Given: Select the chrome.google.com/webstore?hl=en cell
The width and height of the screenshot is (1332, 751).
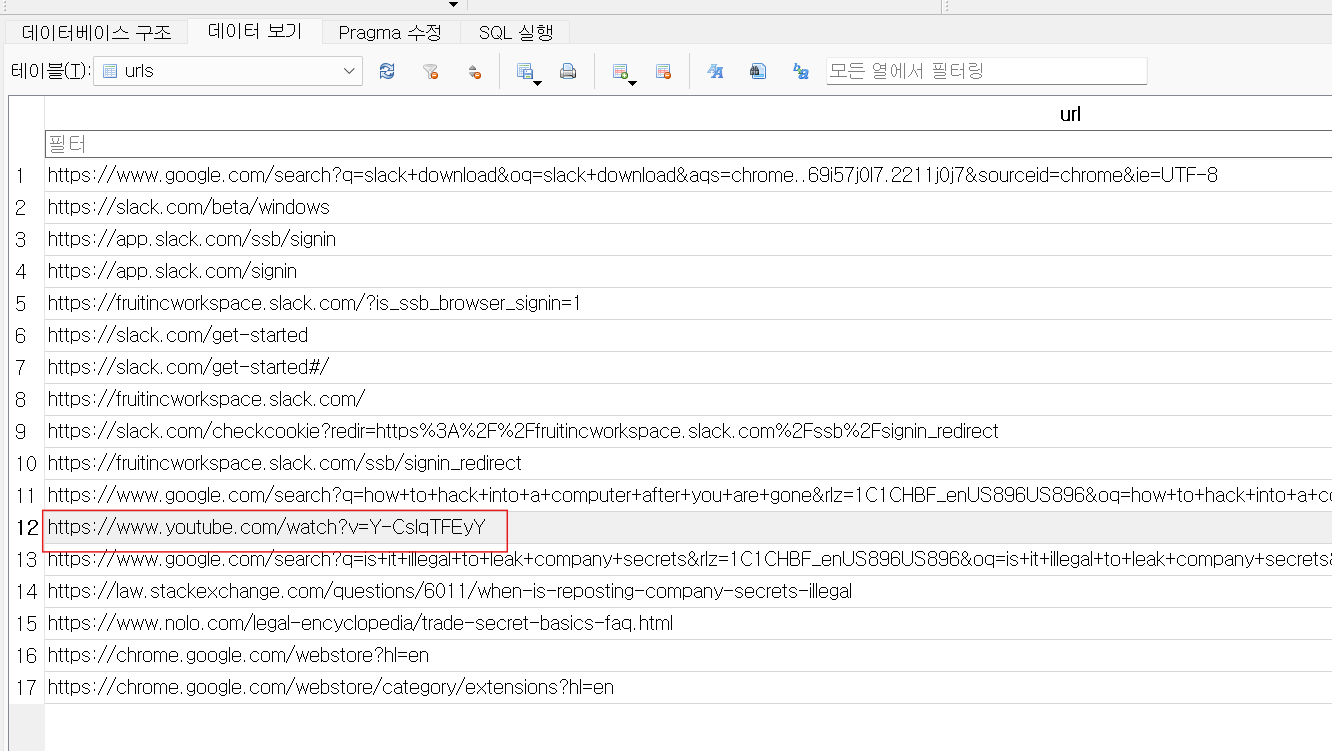Looking at the screenshot, I should click(x=688, y=655).
